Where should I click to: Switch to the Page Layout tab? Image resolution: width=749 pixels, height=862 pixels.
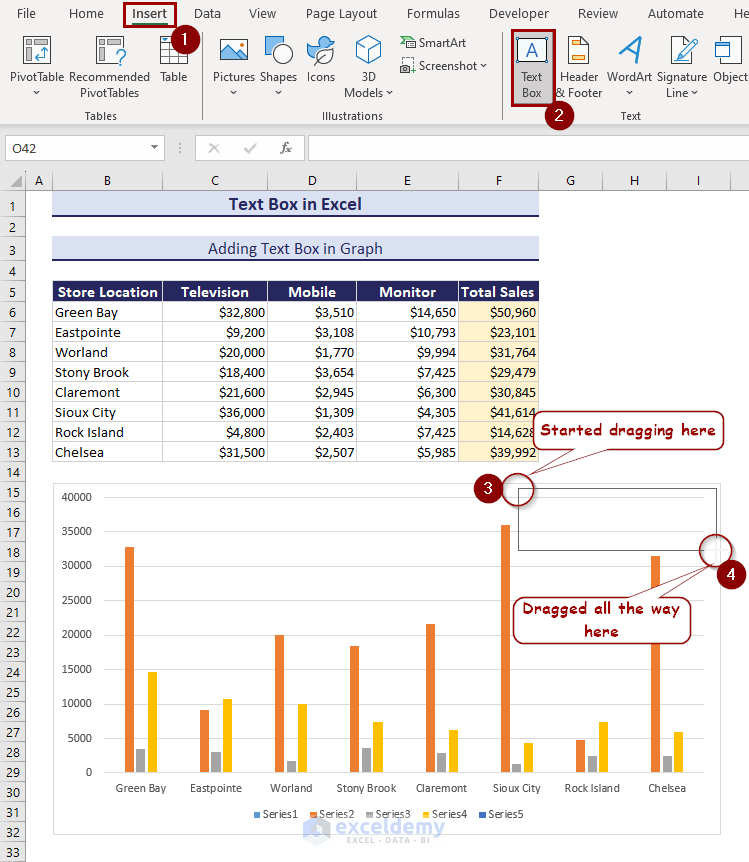[342, 14]
